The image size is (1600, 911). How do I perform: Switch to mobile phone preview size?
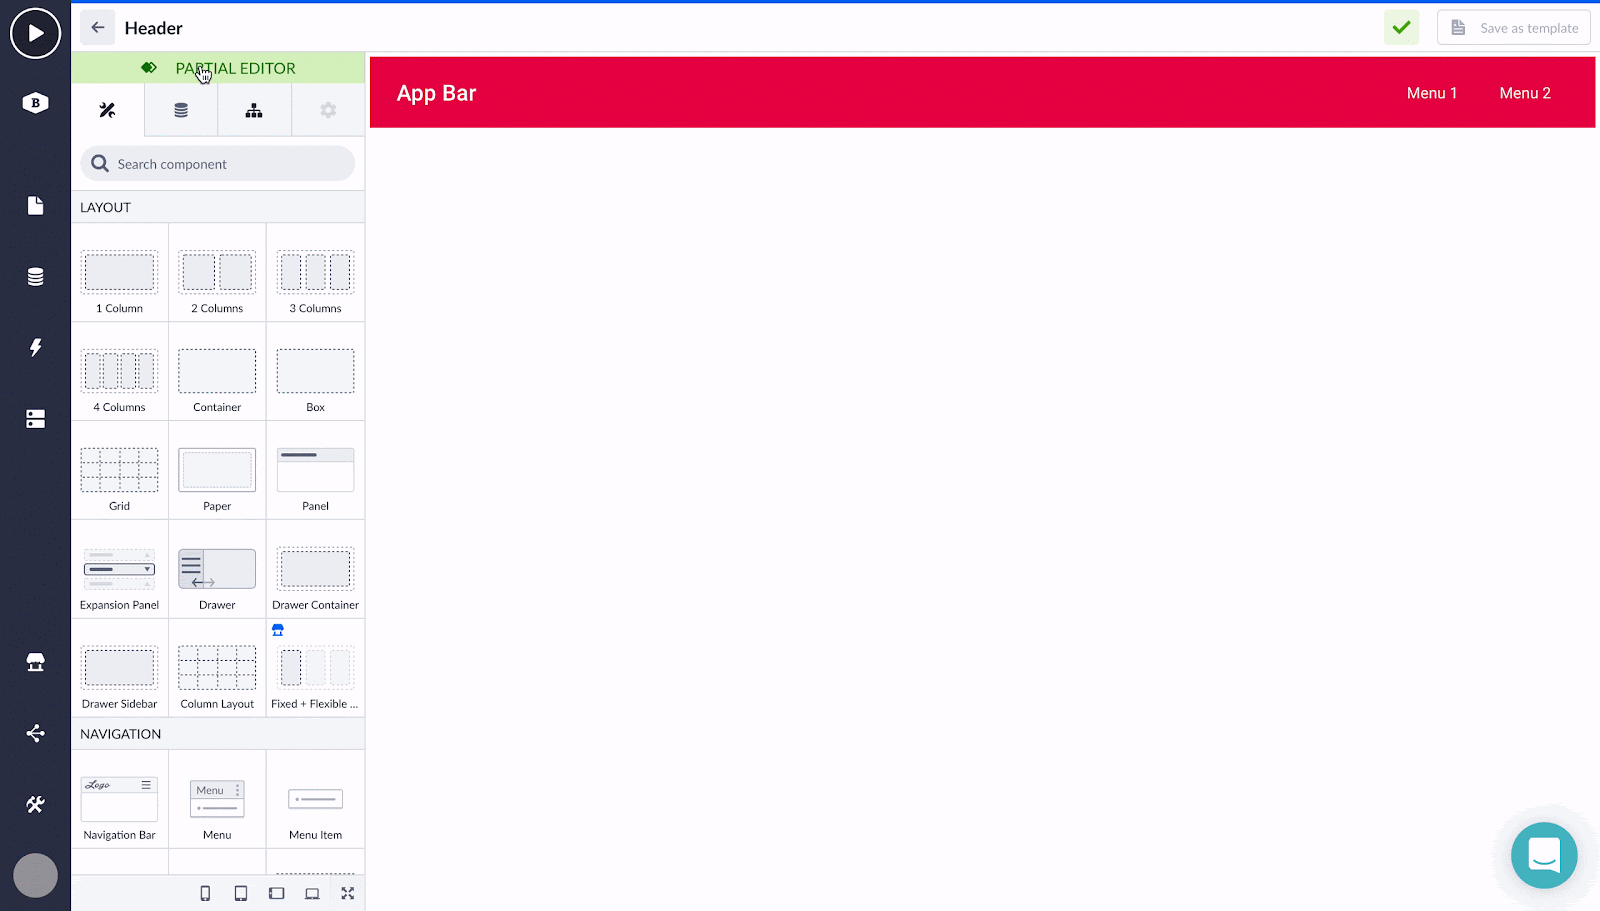pyautogui.click(x=205, y=893)
